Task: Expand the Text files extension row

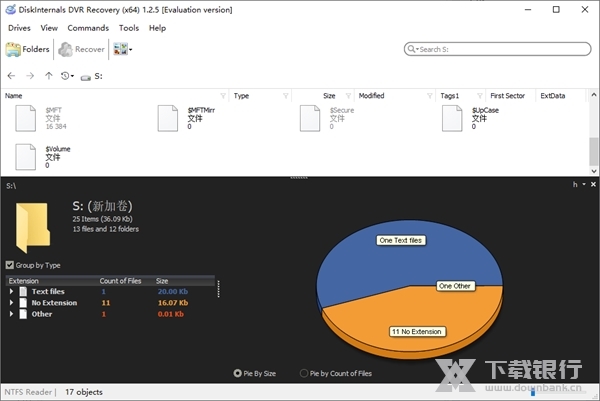Action: click(12, 292)
